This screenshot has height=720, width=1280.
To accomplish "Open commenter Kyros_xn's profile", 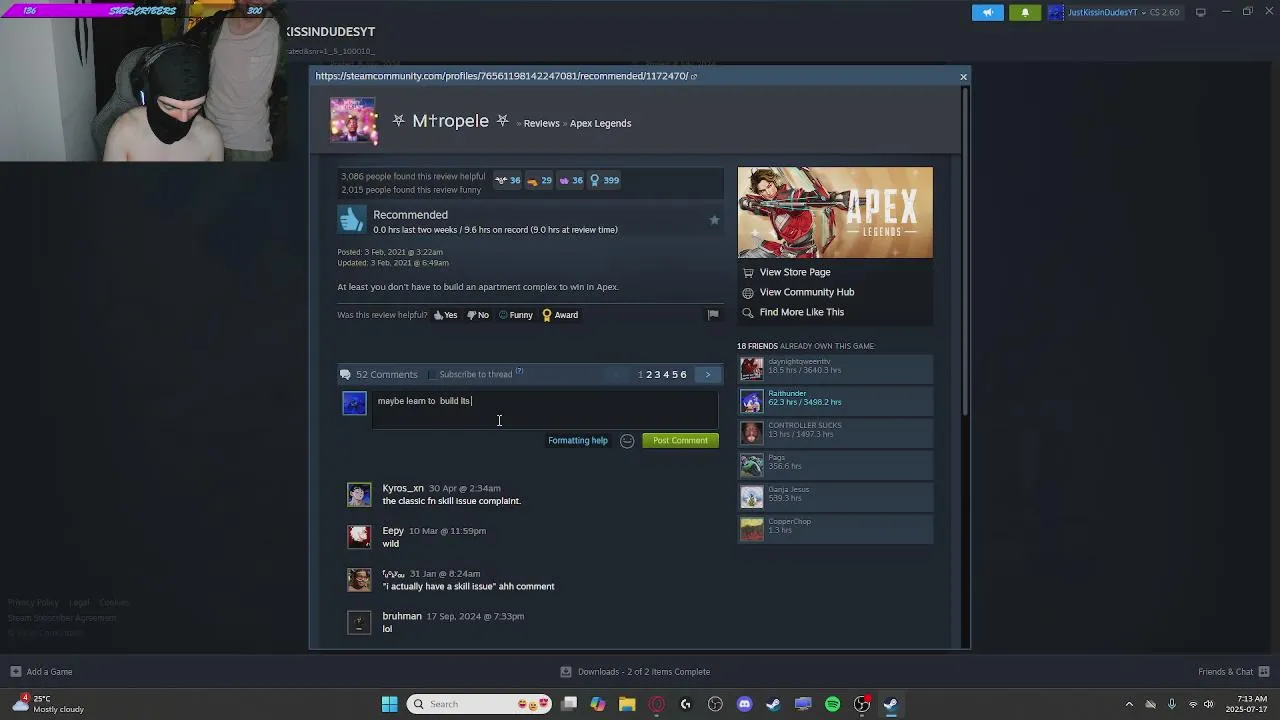I will [403, 489].
